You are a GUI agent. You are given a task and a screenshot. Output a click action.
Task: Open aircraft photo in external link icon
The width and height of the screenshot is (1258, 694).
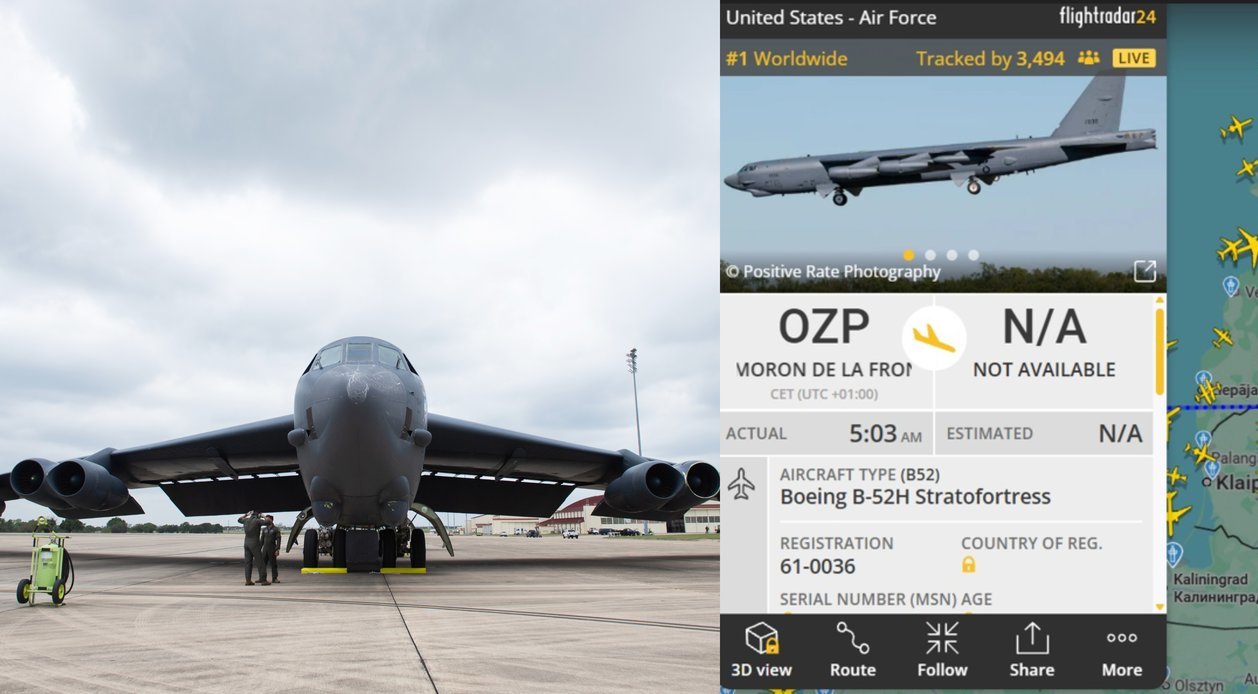click(1145, 271)
